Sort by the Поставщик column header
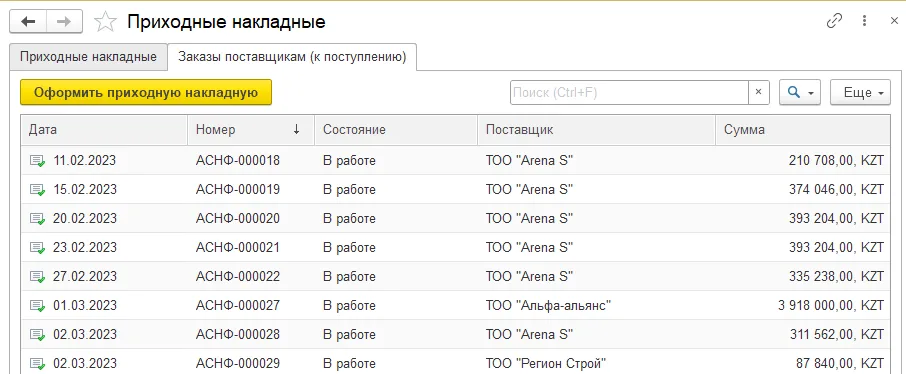 point(597,129)
